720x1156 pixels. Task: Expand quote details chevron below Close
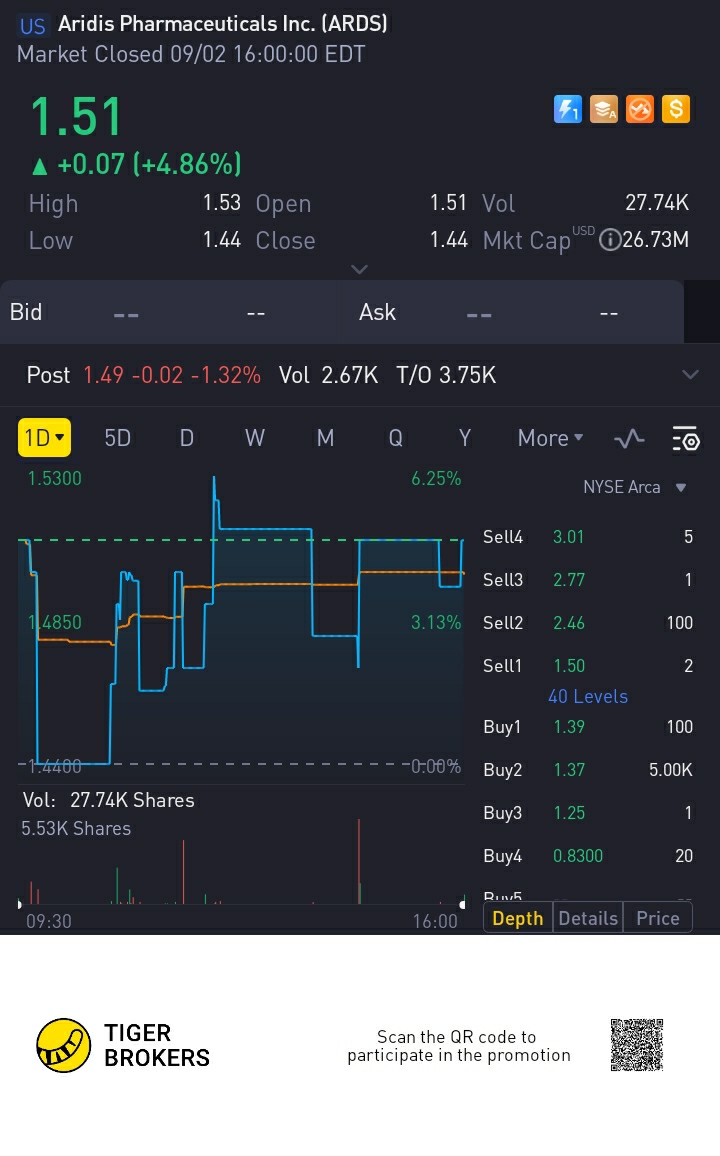tap(360, 268)
